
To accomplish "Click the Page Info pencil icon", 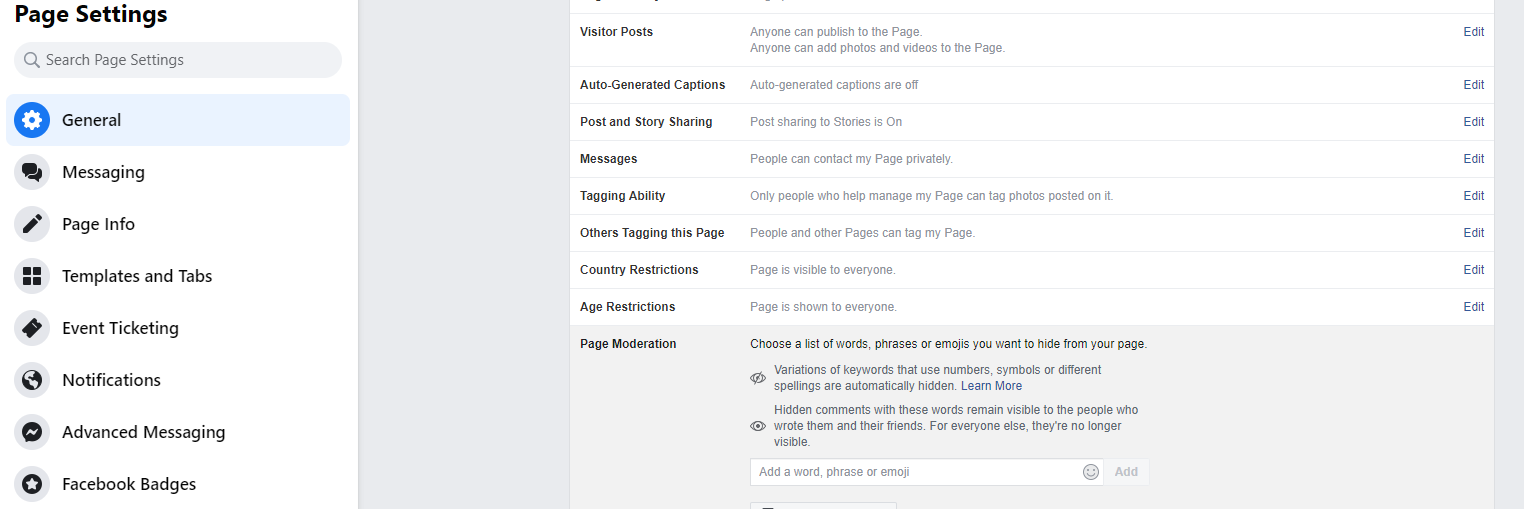I will point(32,224).
